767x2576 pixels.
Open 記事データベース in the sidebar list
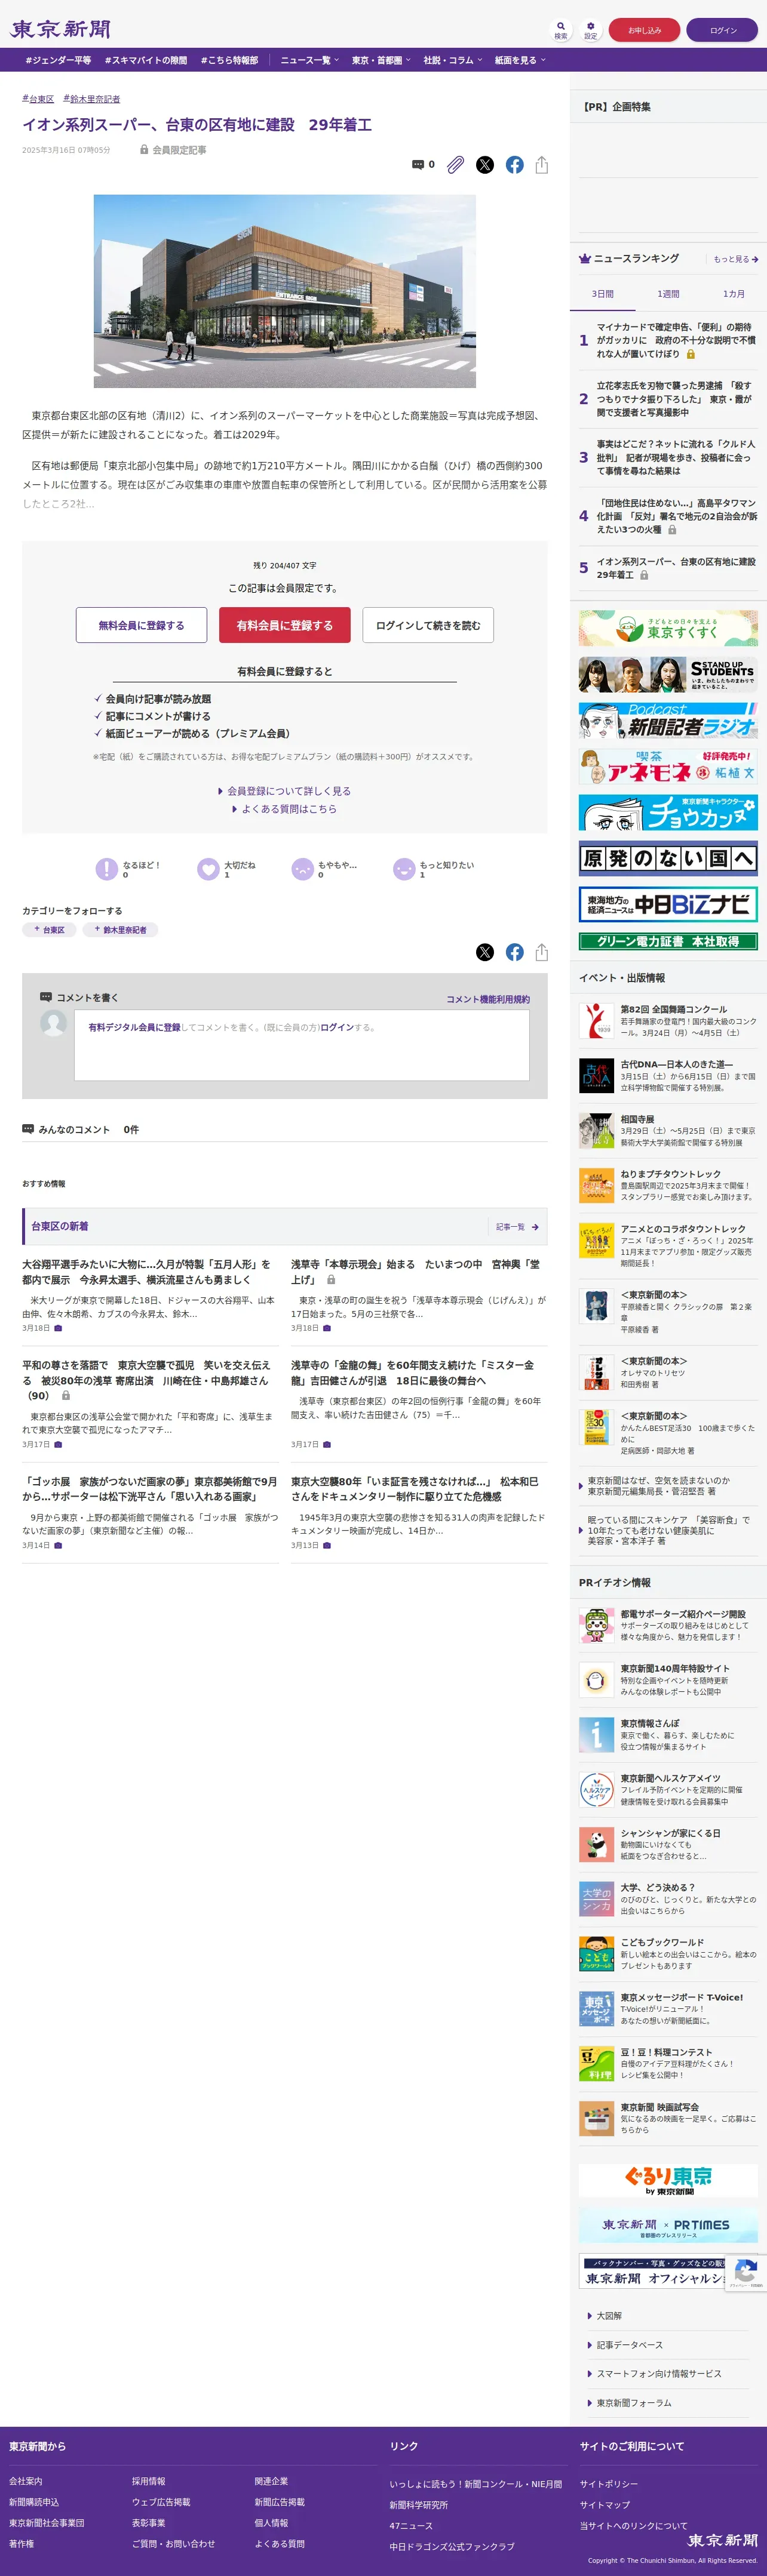[x=630, y=2345]
